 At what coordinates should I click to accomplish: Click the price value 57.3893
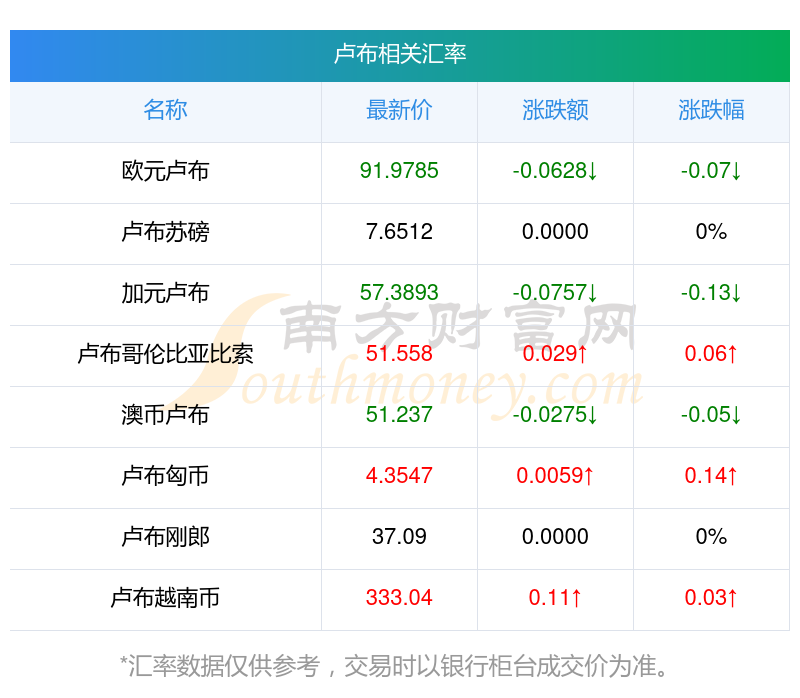click(x=399, y=293)
